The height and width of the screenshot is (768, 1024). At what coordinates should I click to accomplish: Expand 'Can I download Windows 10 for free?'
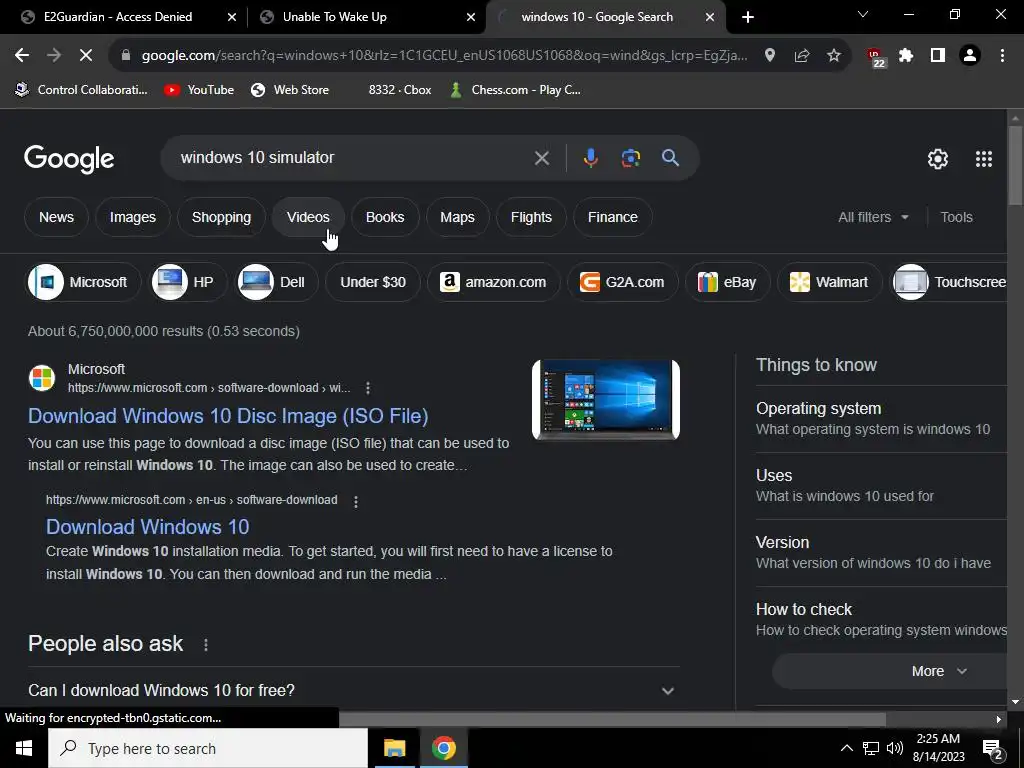tap(354, 690)
